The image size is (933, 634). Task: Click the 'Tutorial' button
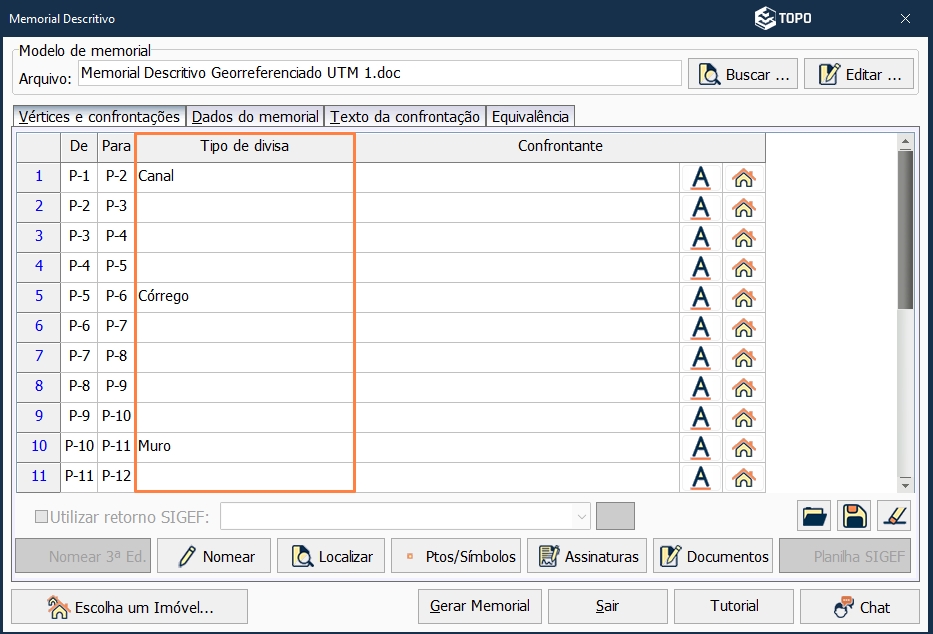click(735, 606)
